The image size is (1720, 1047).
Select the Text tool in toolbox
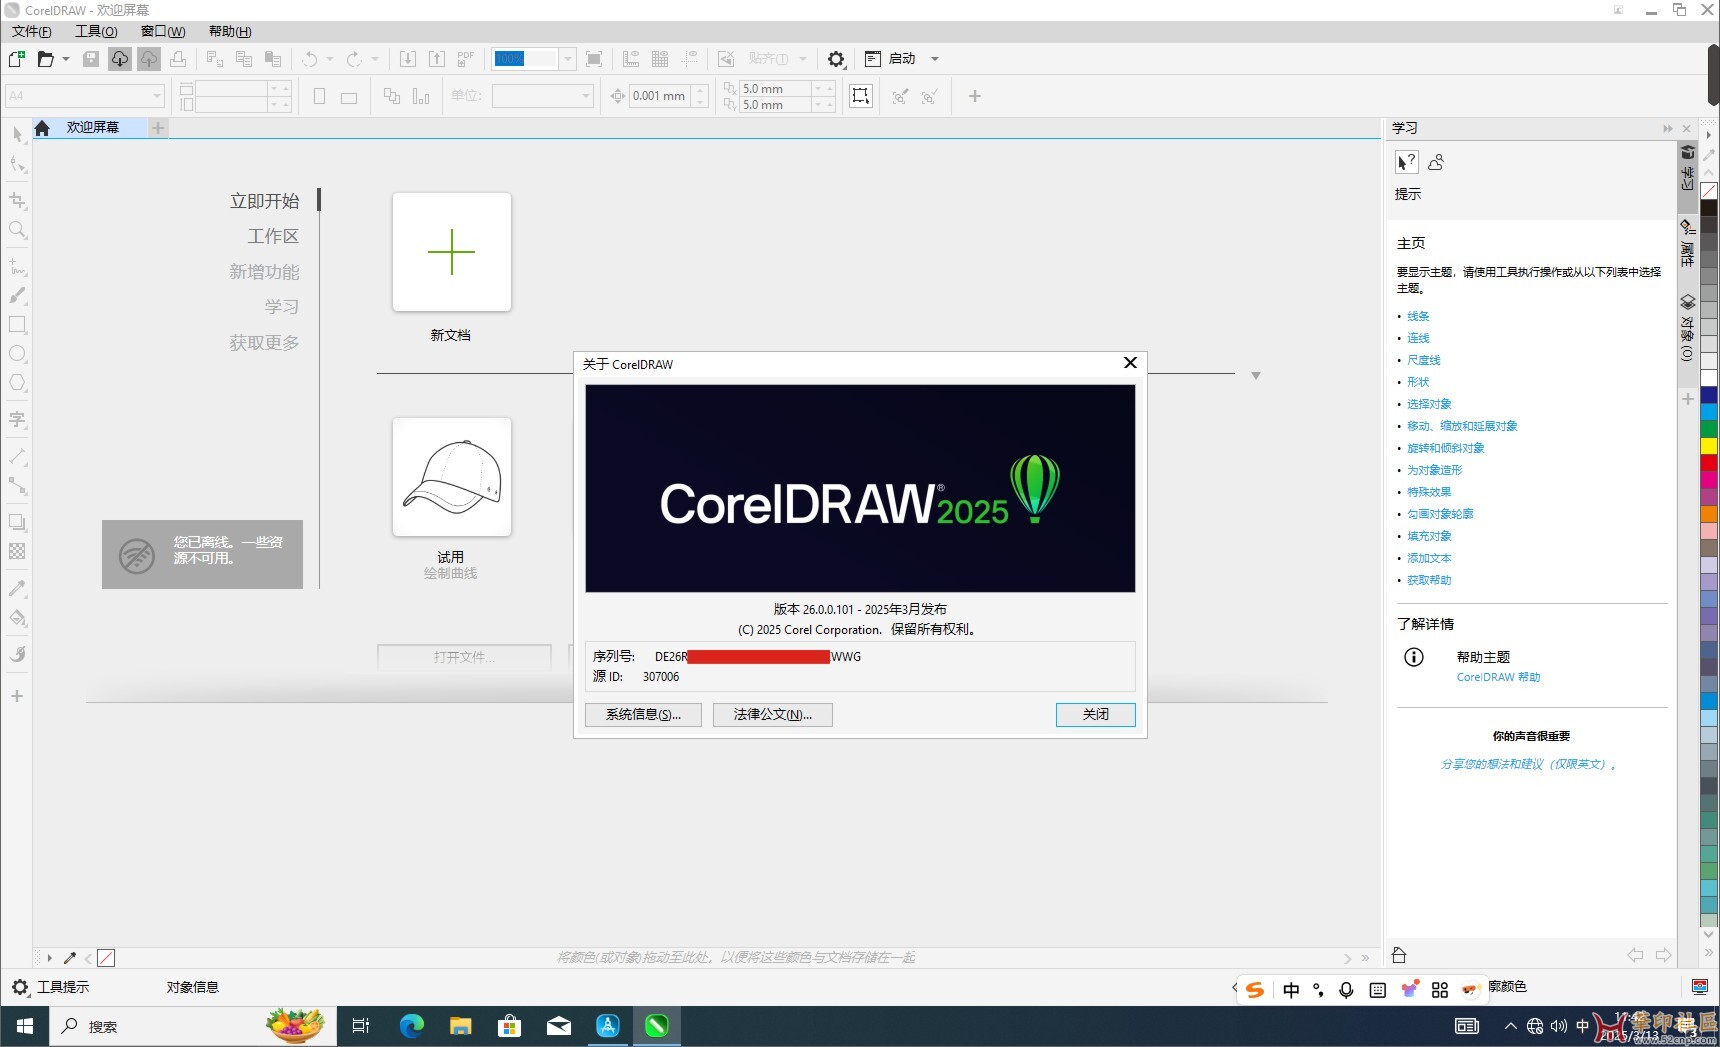click(17, 419)
